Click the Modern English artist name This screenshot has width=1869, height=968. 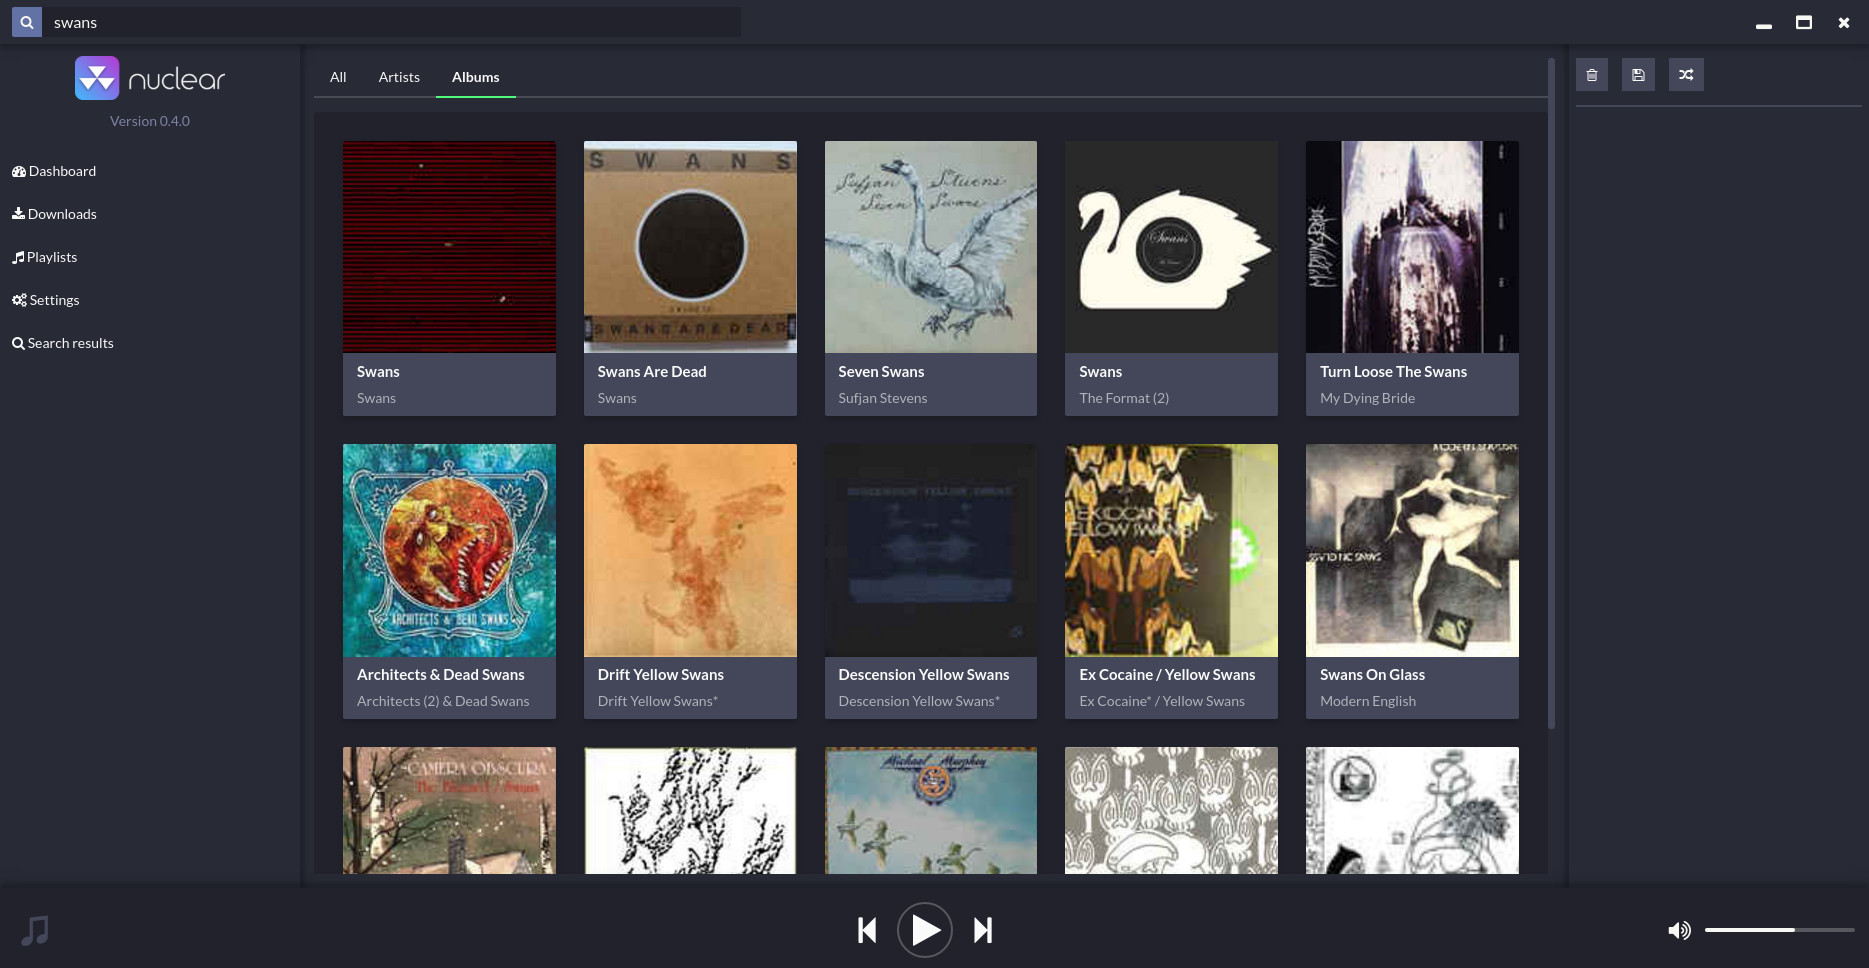(1368, 701)
